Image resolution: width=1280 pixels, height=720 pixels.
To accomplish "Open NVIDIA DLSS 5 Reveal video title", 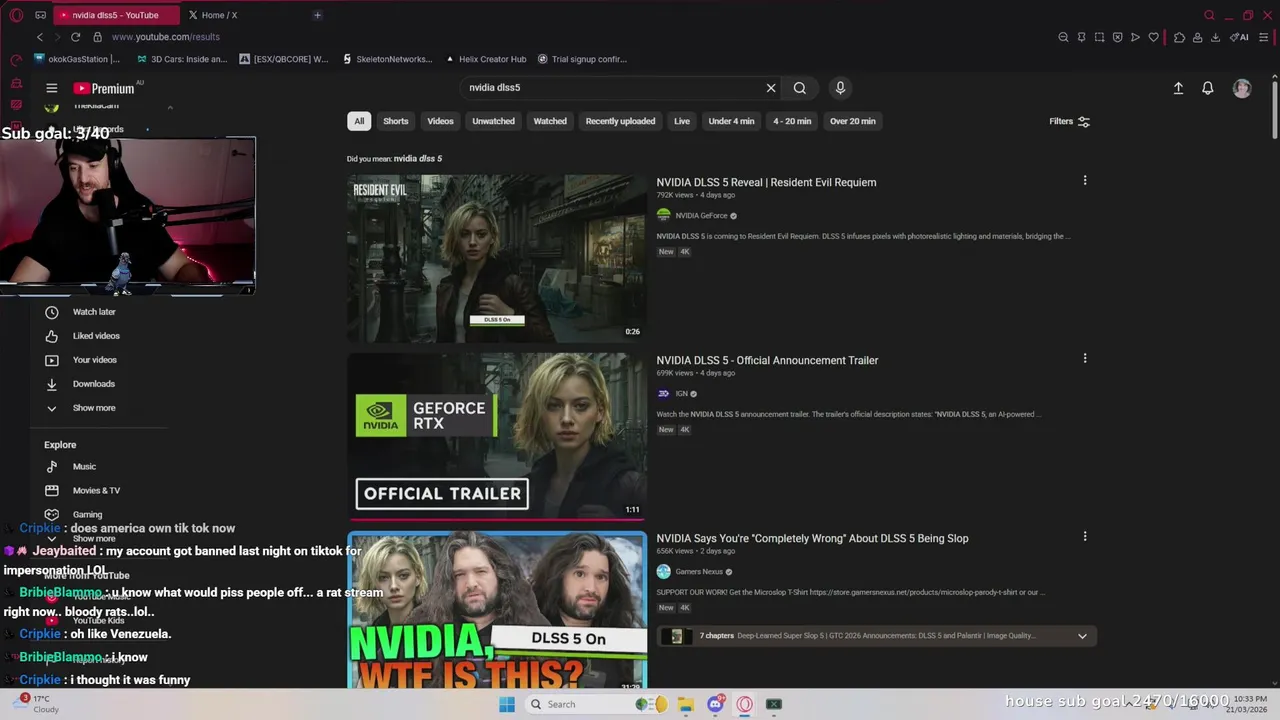I will tap(766, 182).
